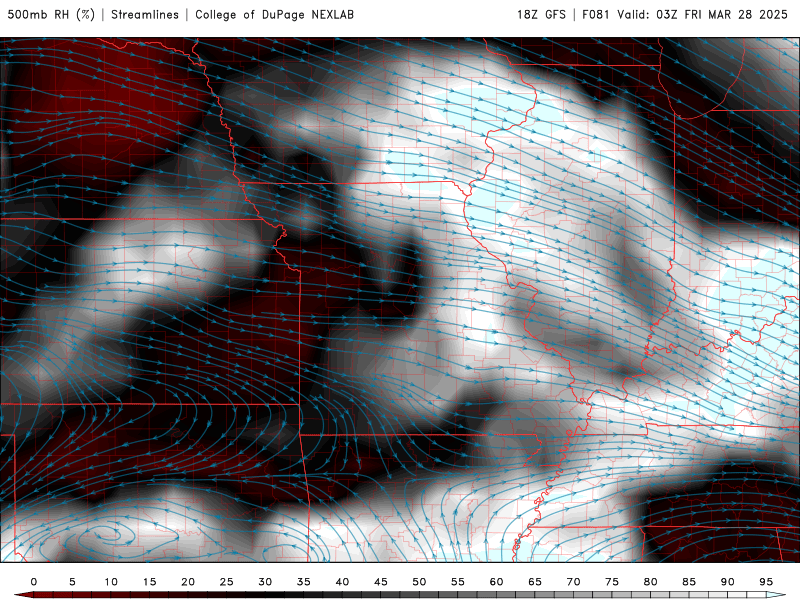The width and height of the screenshot is (800, 600).
Task: Select the "F081" forecast hour text
Action: click(x=596, y=14)
